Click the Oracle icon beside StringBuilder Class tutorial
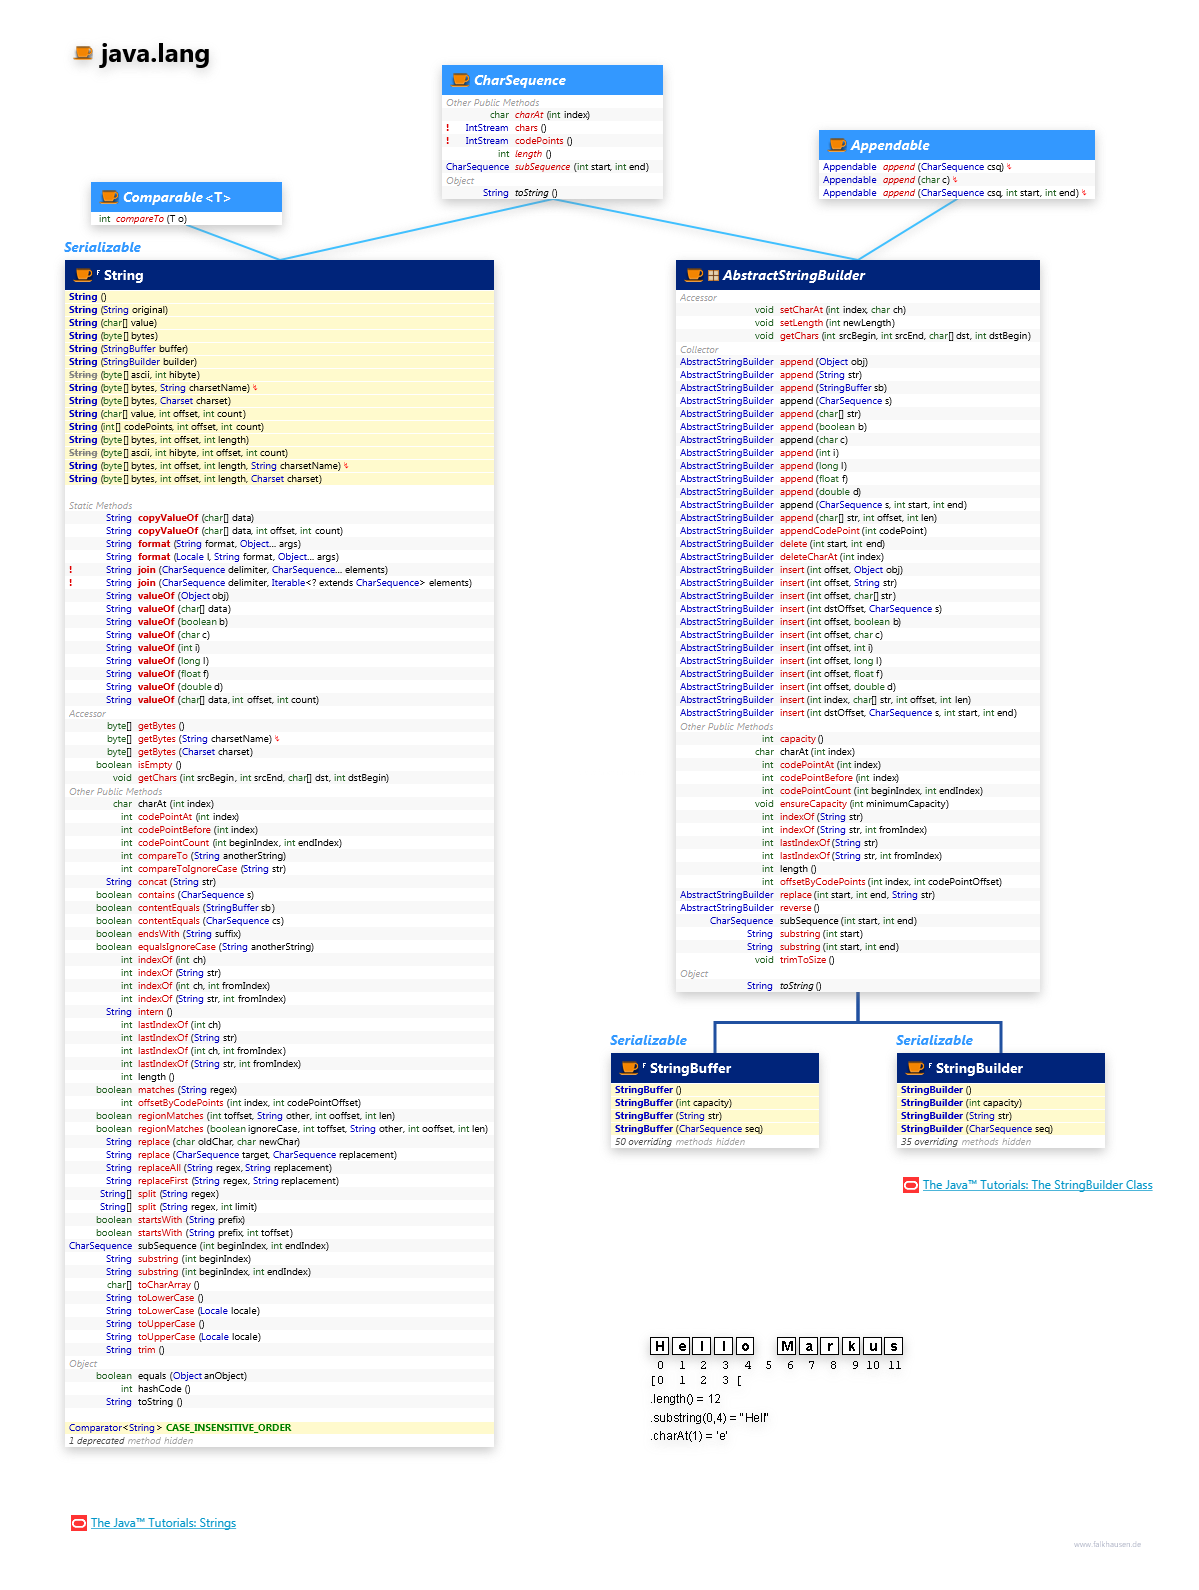This screenshot has width=1199, height=1590. 910,1185
